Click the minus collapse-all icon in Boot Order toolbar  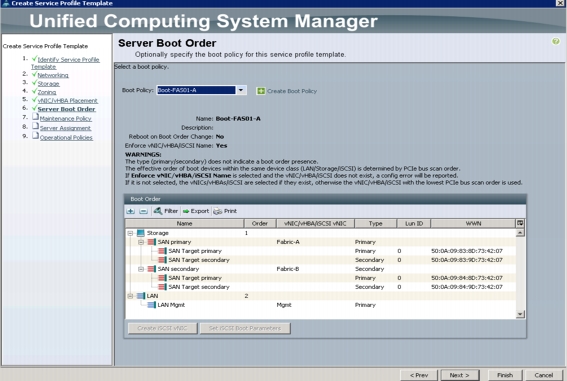coord(144,211)
